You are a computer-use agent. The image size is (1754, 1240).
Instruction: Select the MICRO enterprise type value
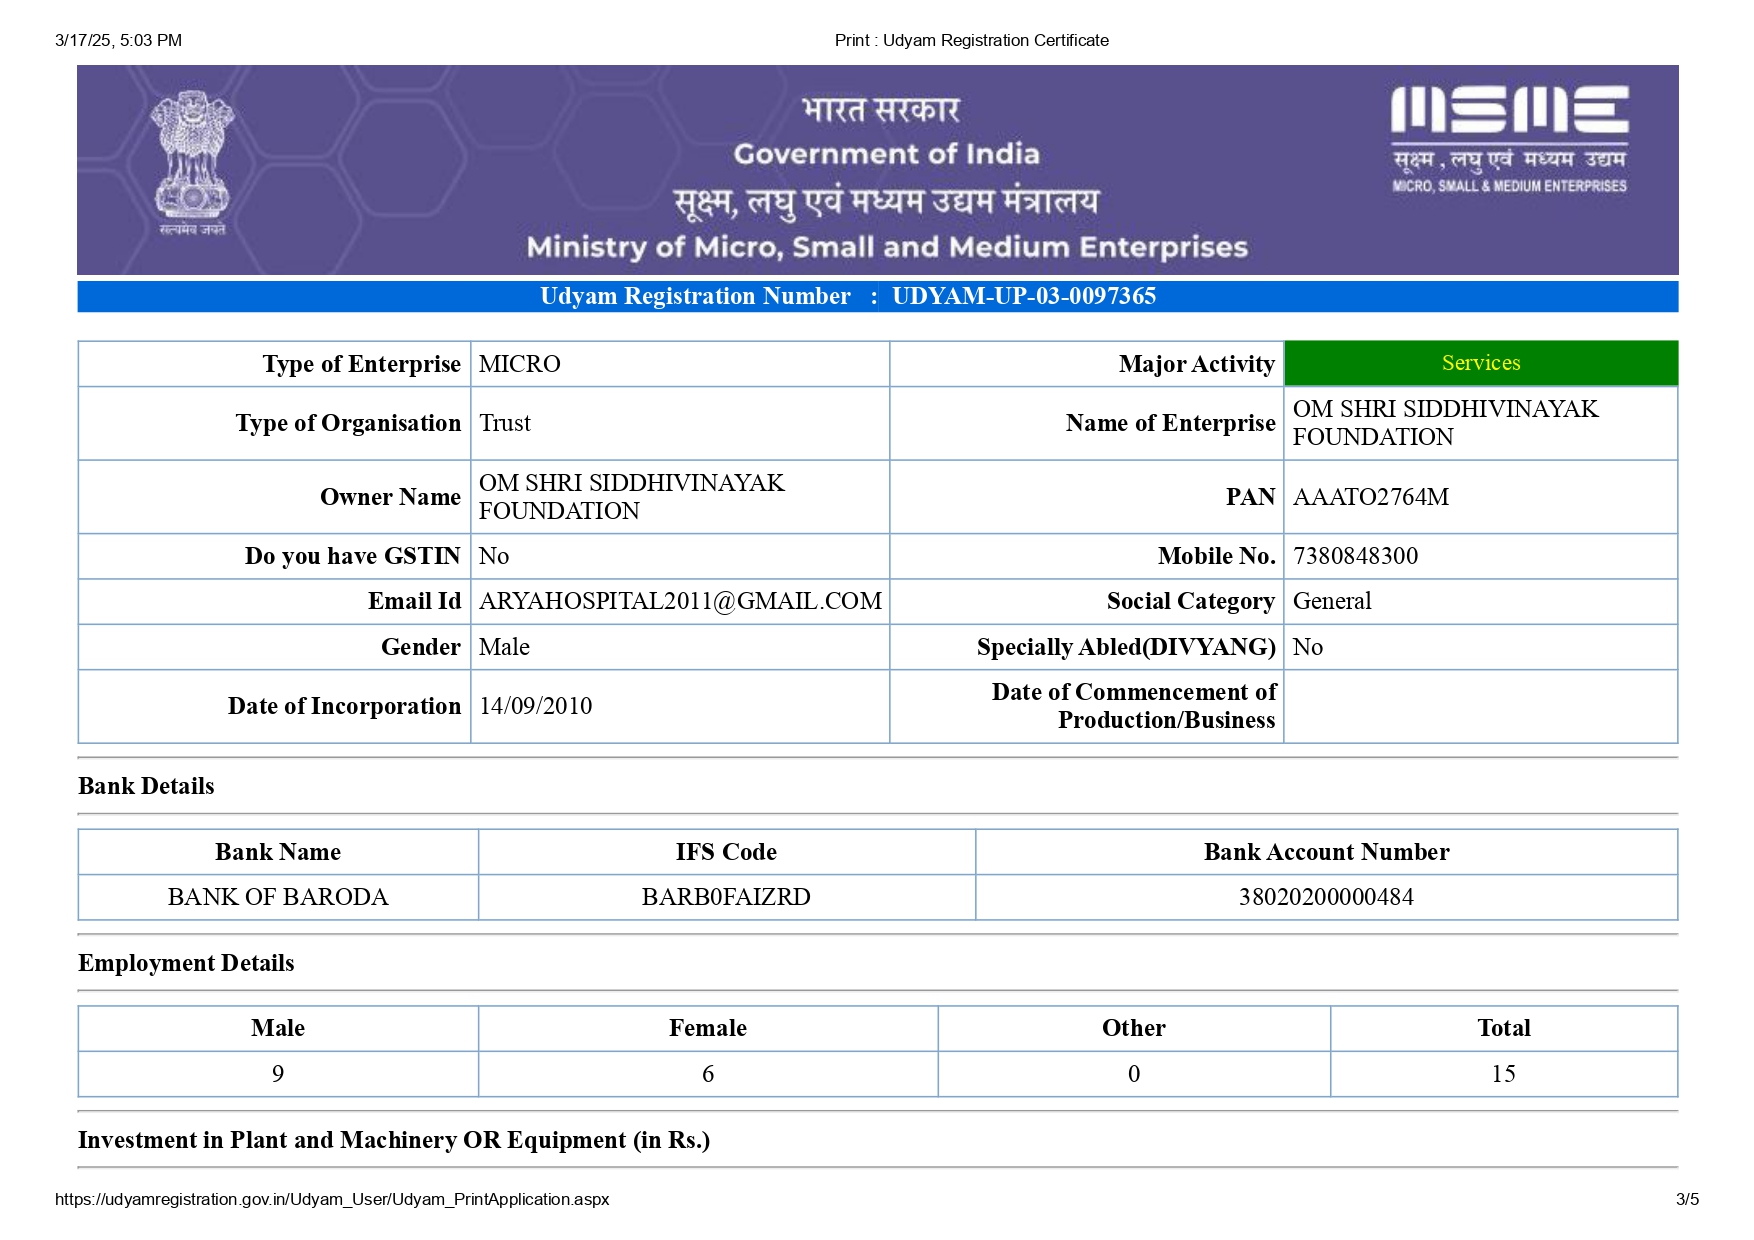pos(520,364)
